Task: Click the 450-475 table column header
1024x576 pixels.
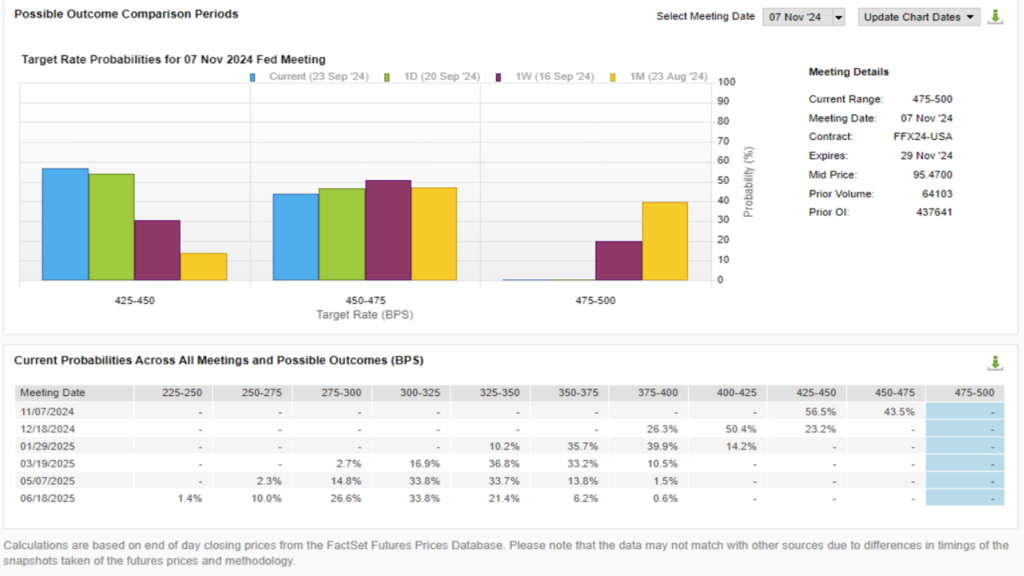Action: [886, 392]
